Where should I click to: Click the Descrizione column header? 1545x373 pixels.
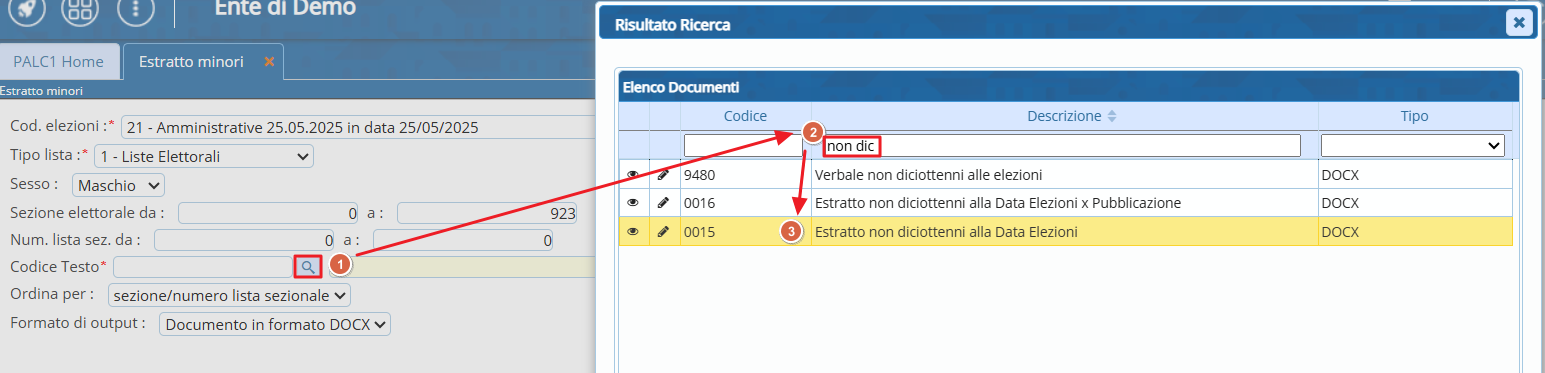point(1064,116)
